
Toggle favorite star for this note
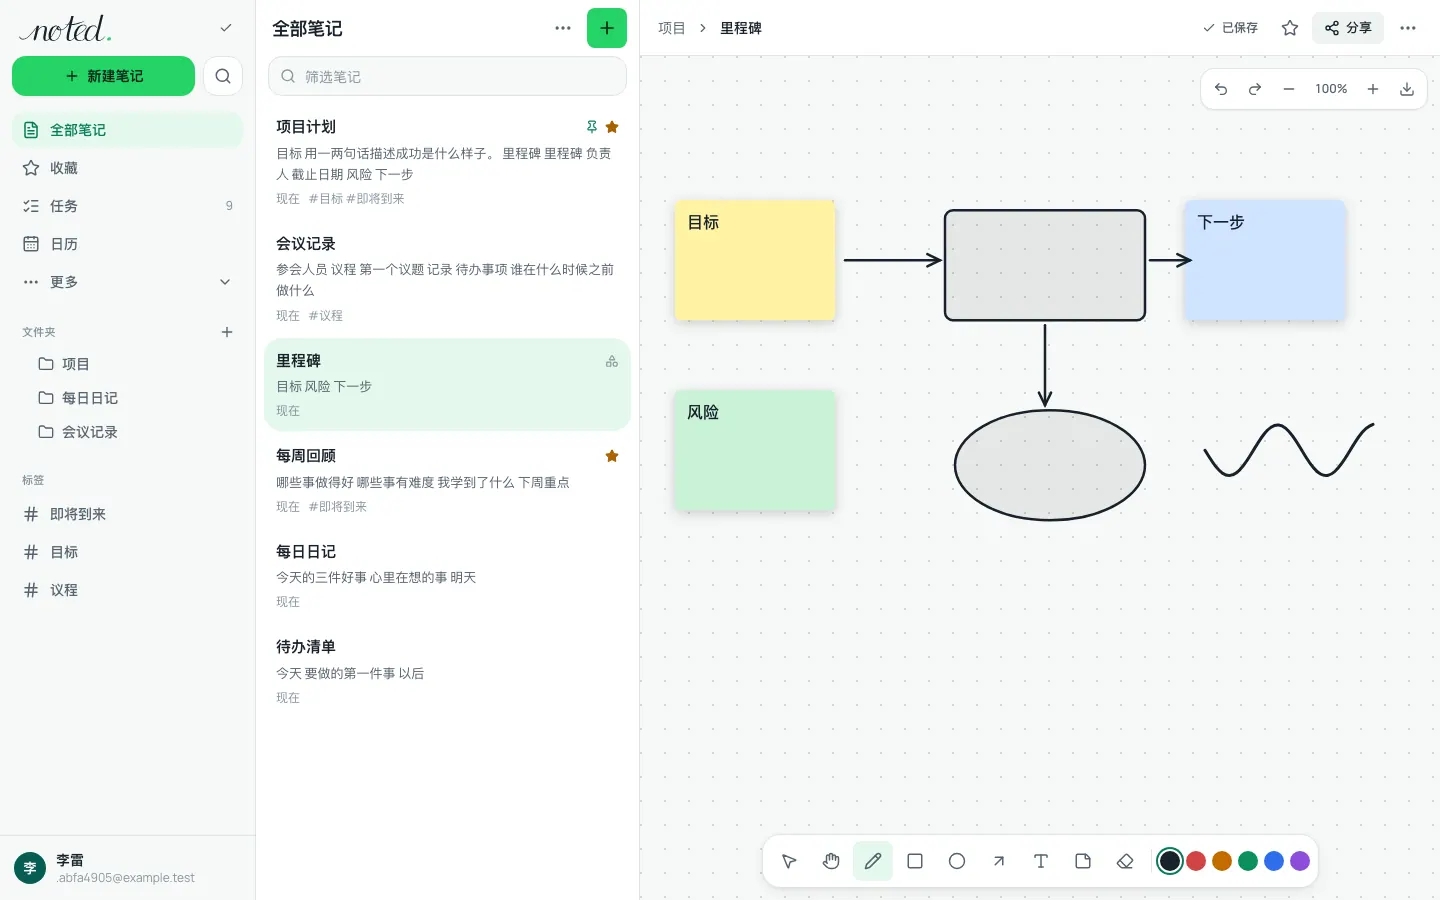1290,28
